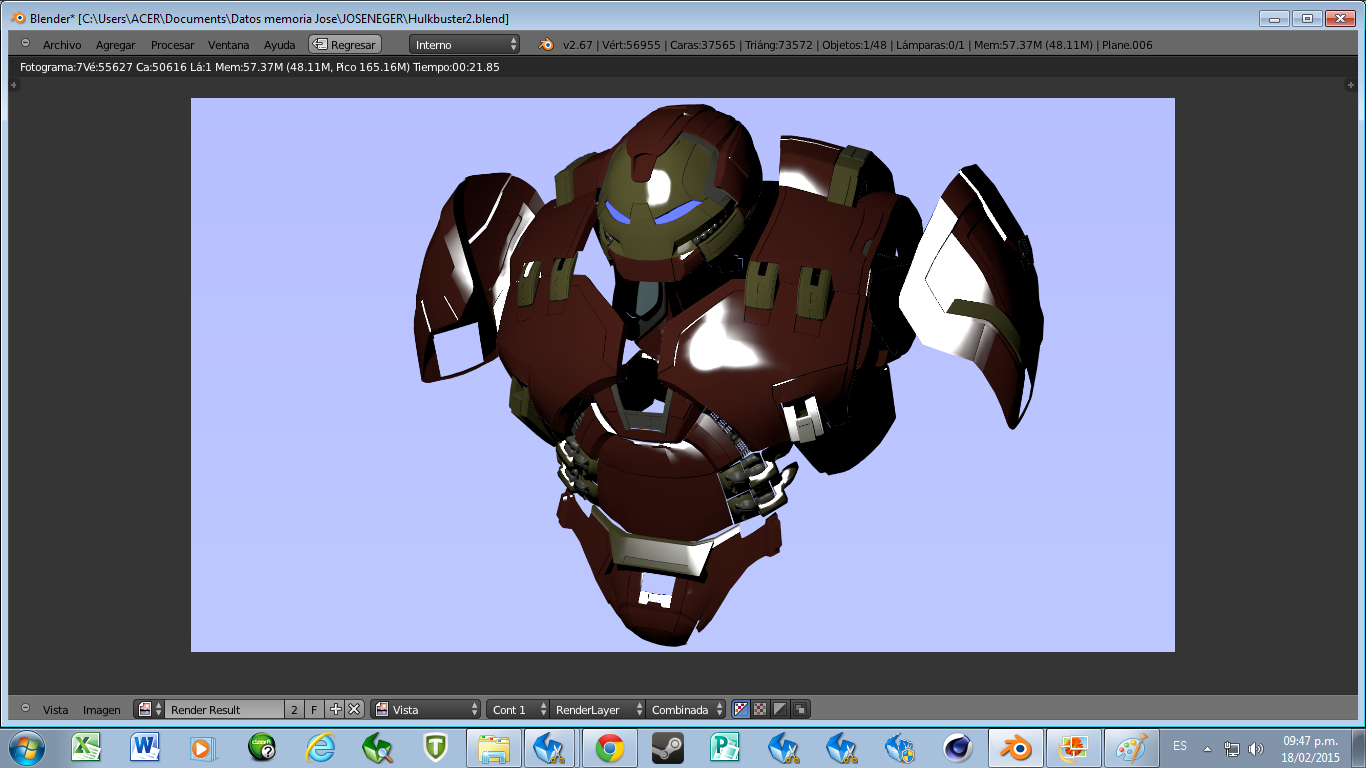Click the rendered Hulkbuster image
Screen dimensions: 1366x770
(x=683, y=375)
